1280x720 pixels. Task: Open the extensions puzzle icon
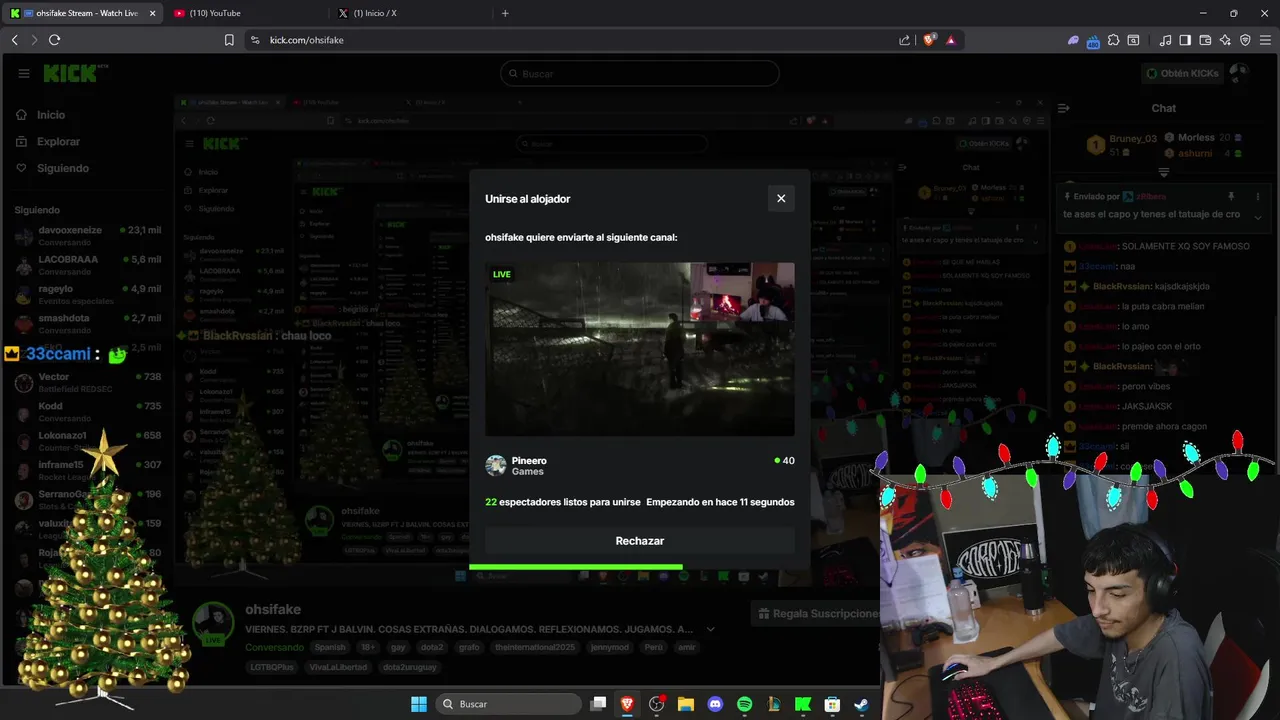click(x=1113, y=40)
